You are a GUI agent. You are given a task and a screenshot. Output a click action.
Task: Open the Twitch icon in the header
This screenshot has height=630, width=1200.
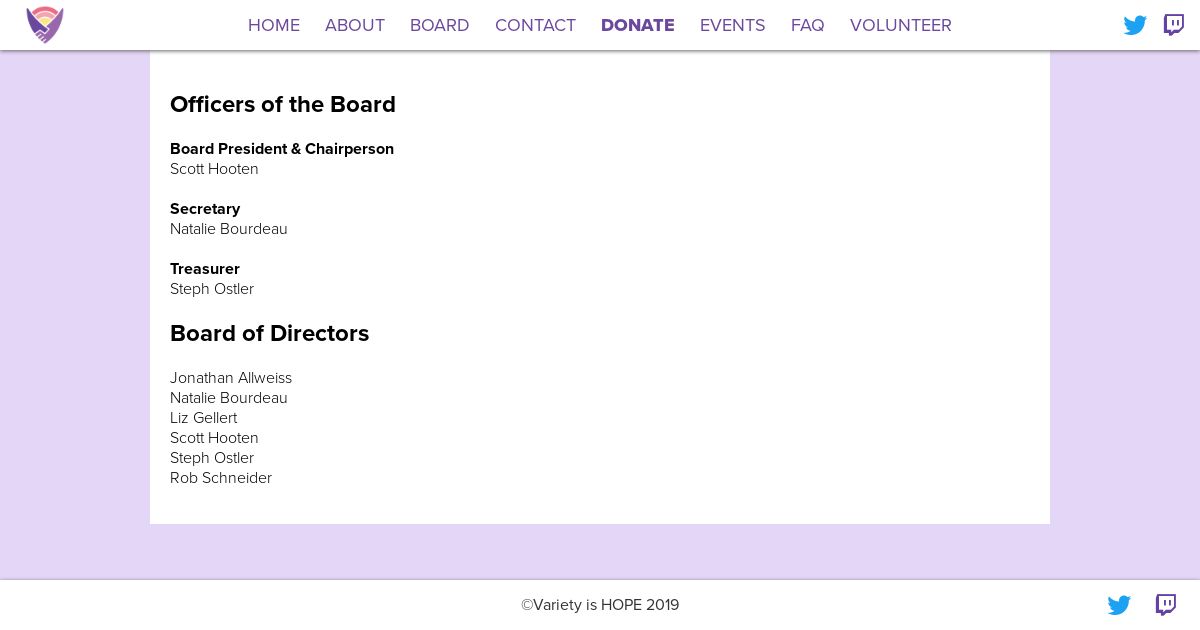coord(1174,25)
